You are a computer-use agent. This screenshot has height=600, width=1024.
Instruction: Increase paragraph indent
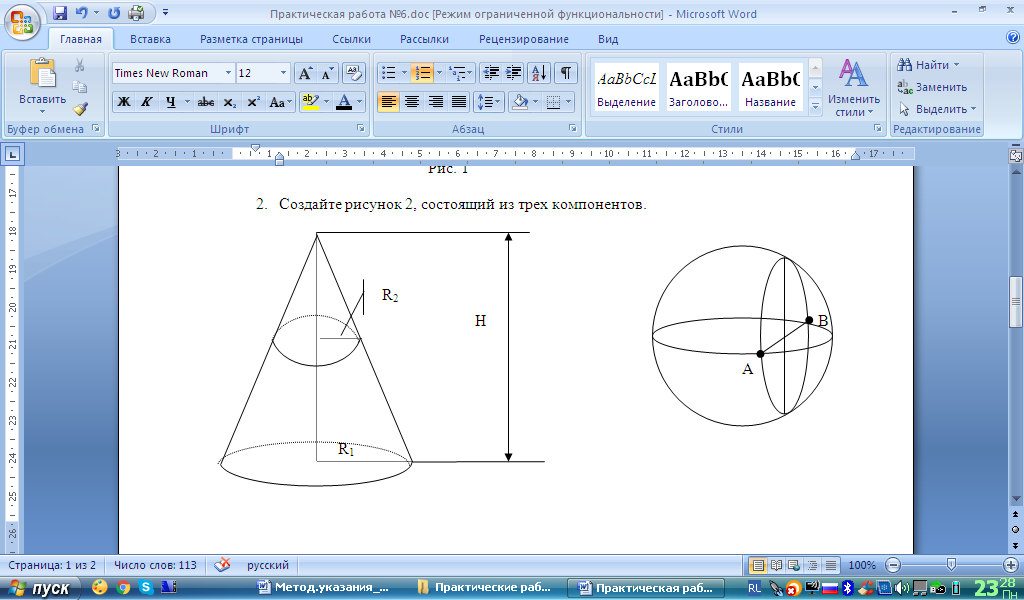tap(513, 73)
